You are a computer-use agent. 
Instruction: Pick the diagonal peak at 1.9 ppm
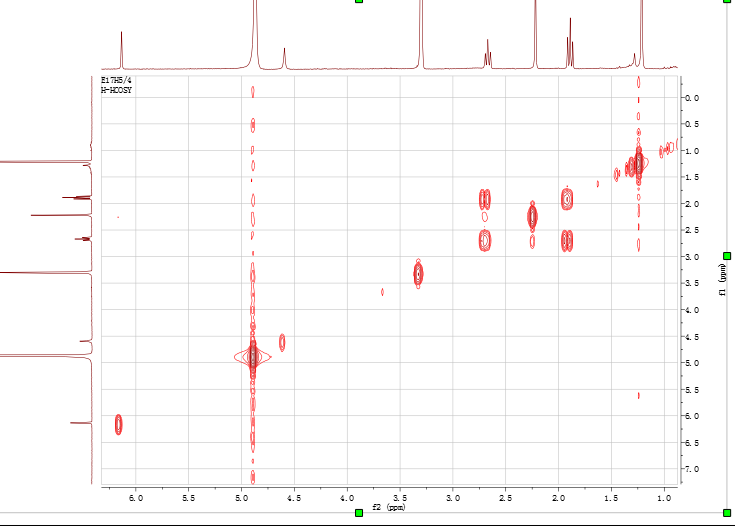click(567, 198)
